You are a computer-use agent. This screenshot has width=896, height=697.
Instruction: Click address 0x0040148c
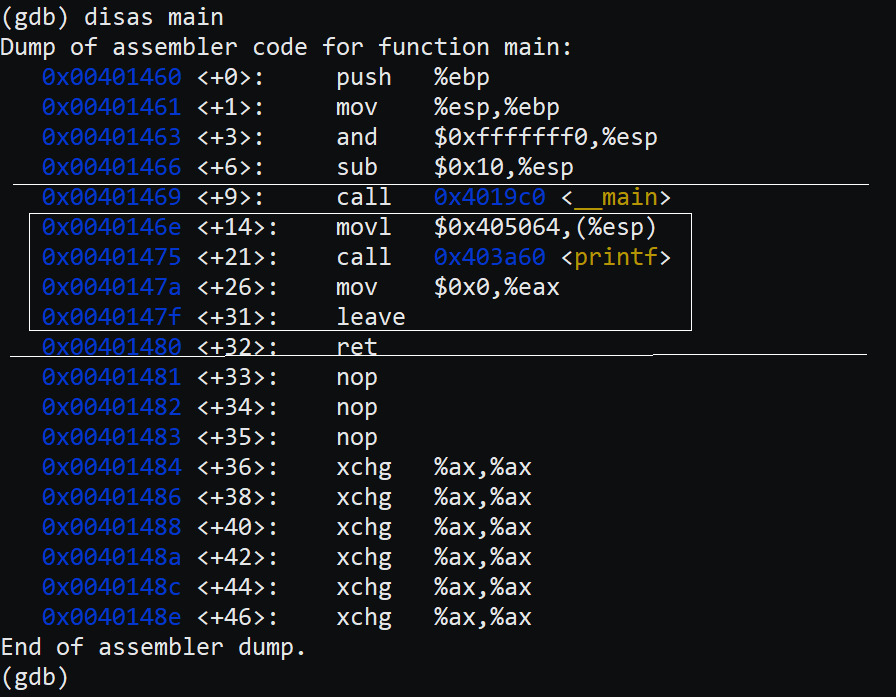111,587
